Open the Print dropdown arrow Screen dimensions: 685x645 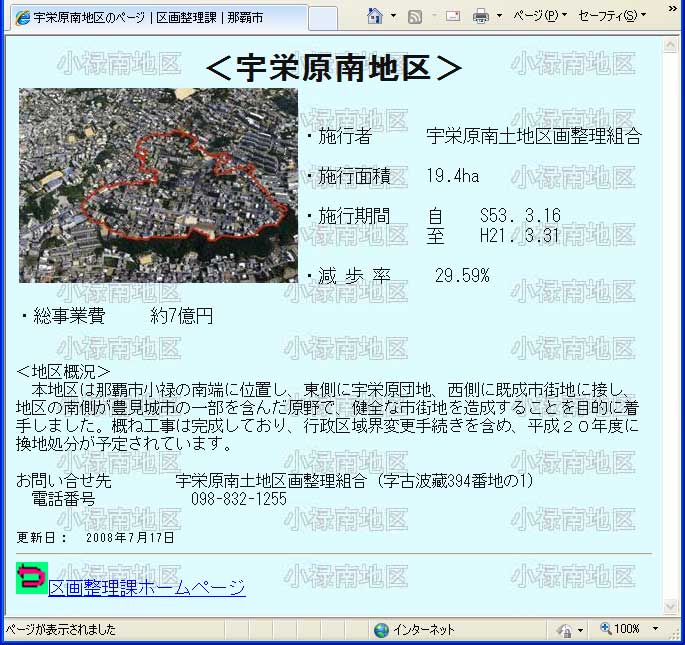(499, 17)
